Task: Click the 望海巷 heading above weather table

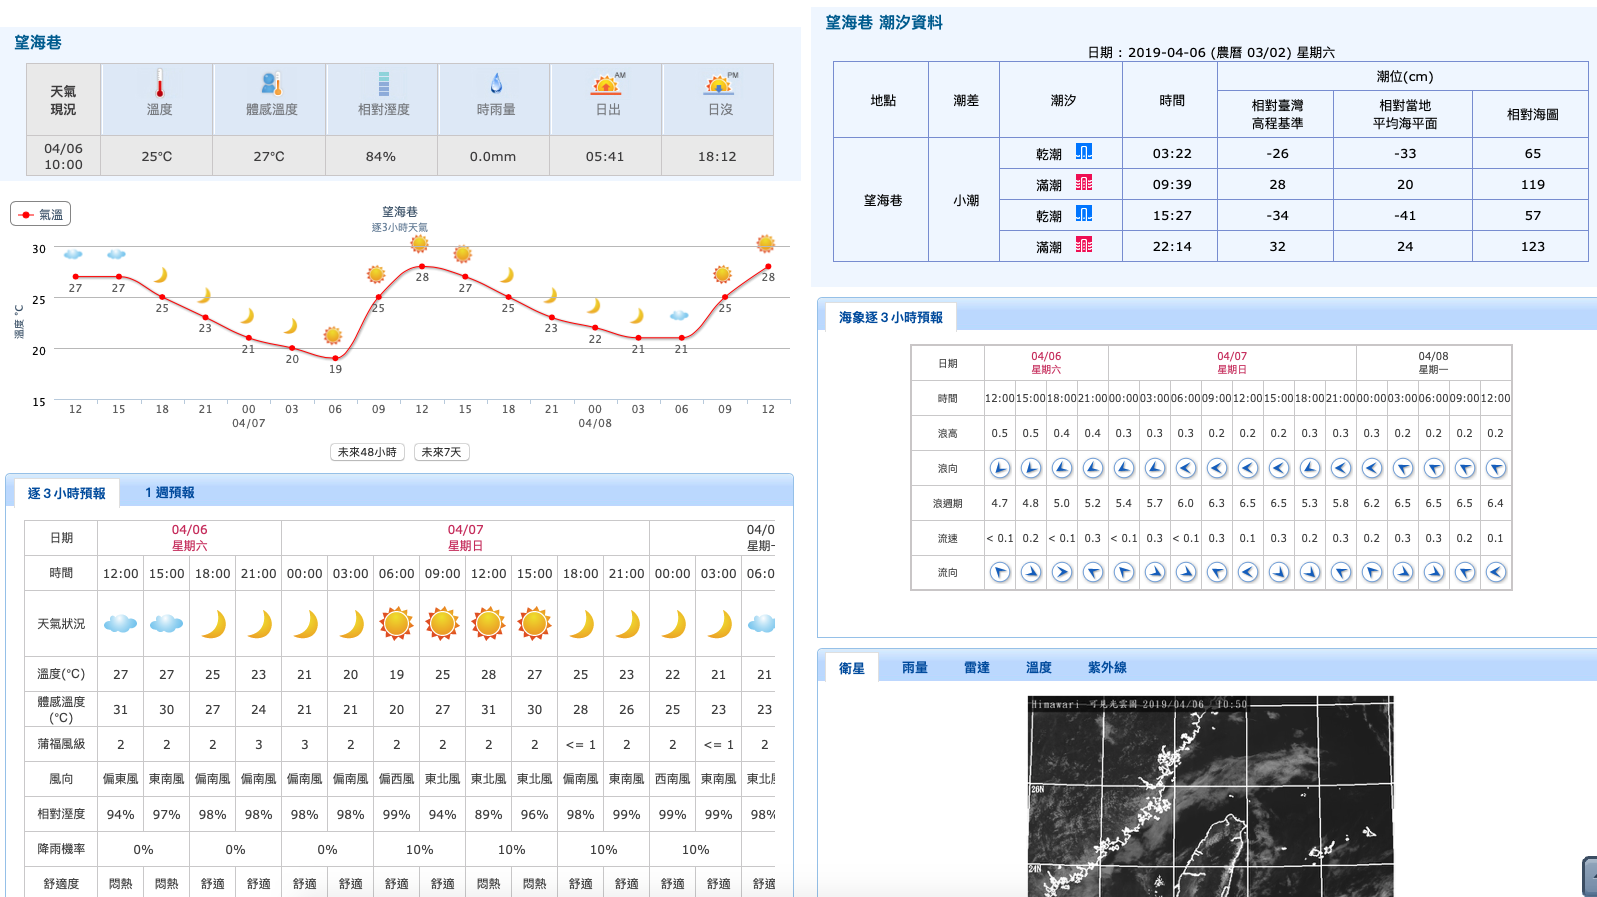Action: pos(38,43)
